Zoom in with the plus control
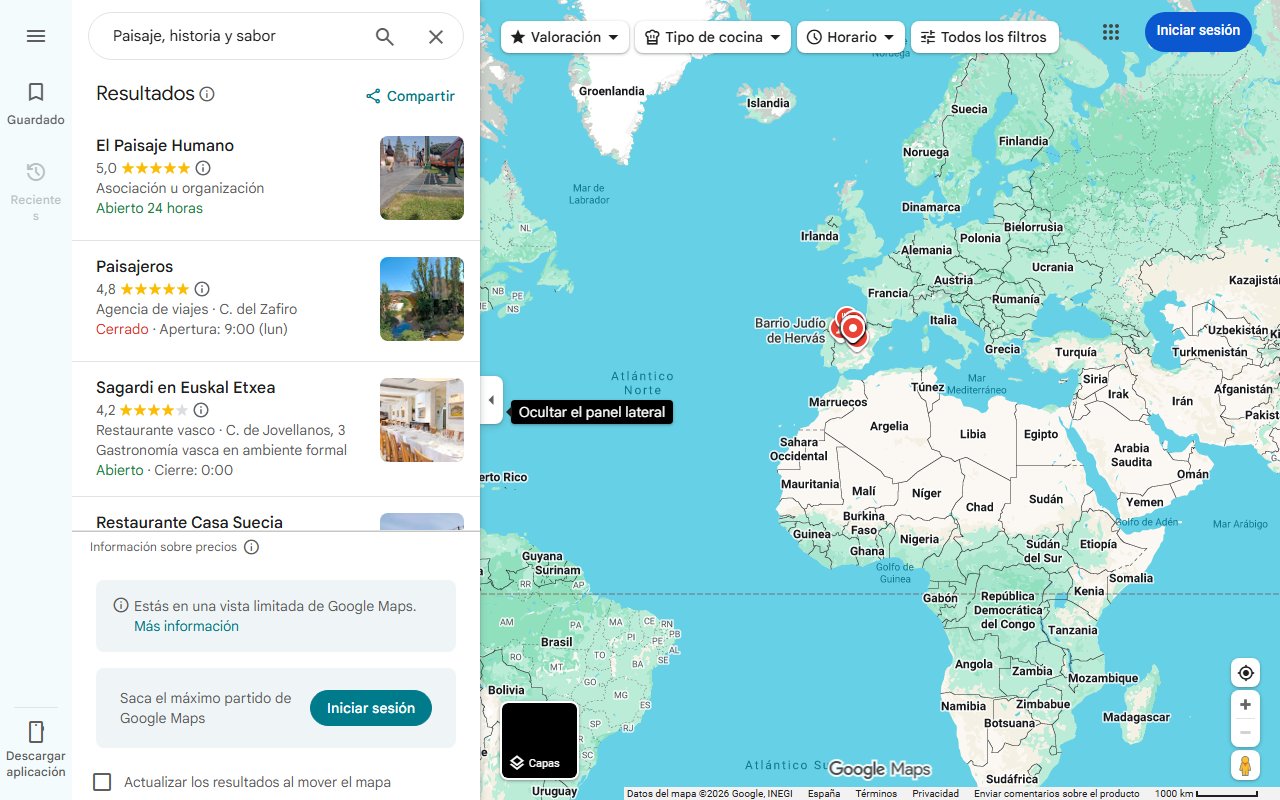The width and height of the screenshot is (1280, 800). [x=1245, y=704]
